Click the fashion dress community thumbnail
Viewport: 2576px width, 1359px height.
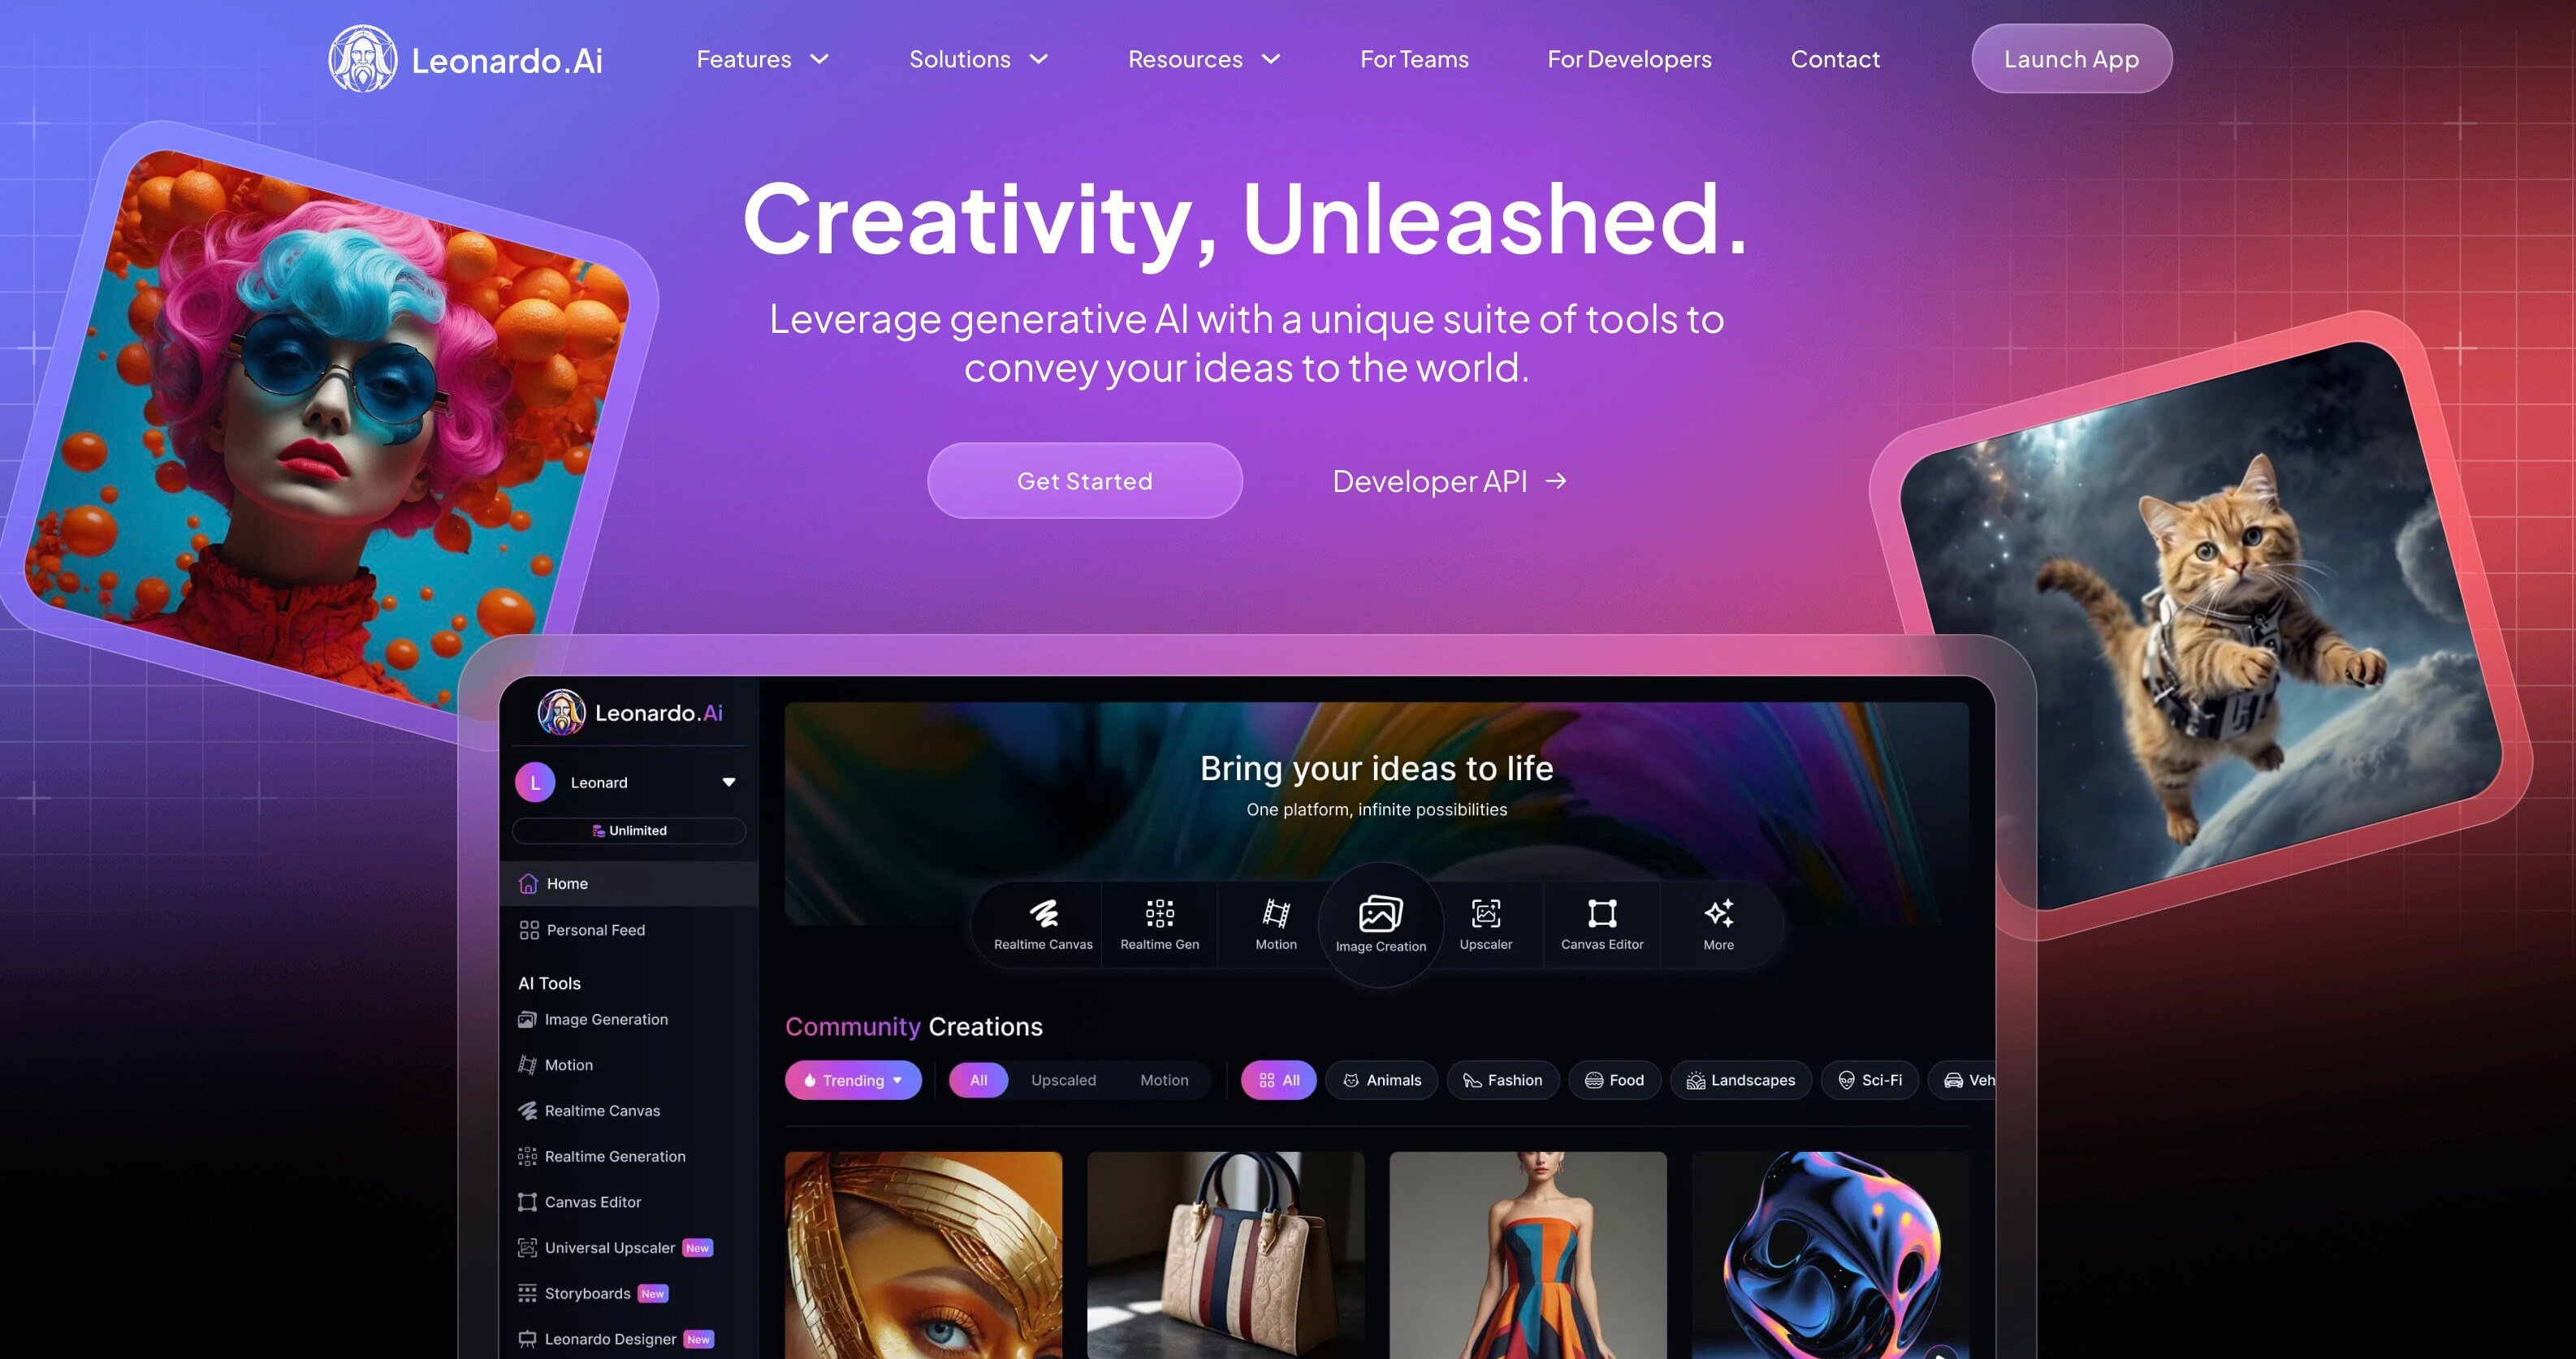(1527, 1252)
